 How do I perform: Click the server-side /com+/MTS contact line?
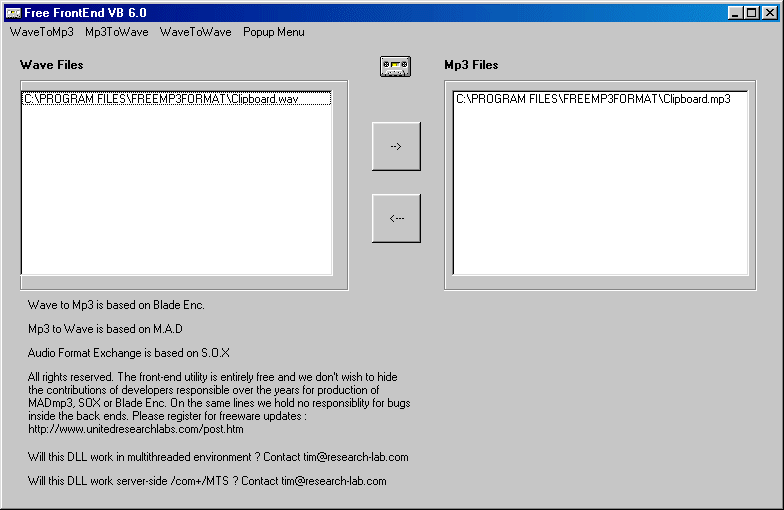click(207, 481)
